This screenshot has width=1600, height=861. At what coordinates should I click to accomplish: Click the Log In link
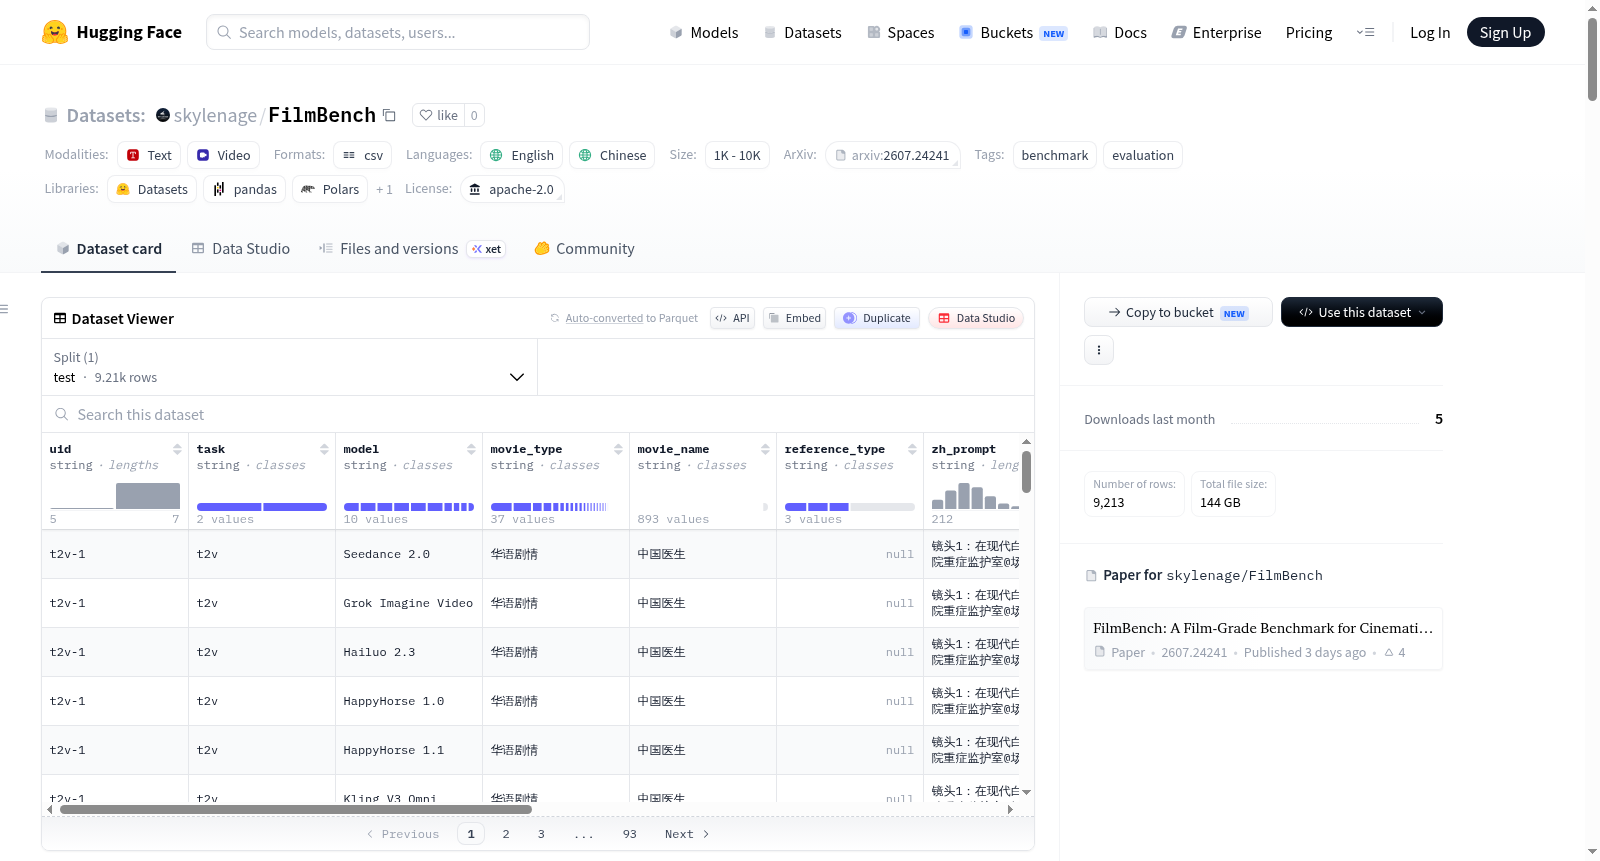coord(1430,32)
